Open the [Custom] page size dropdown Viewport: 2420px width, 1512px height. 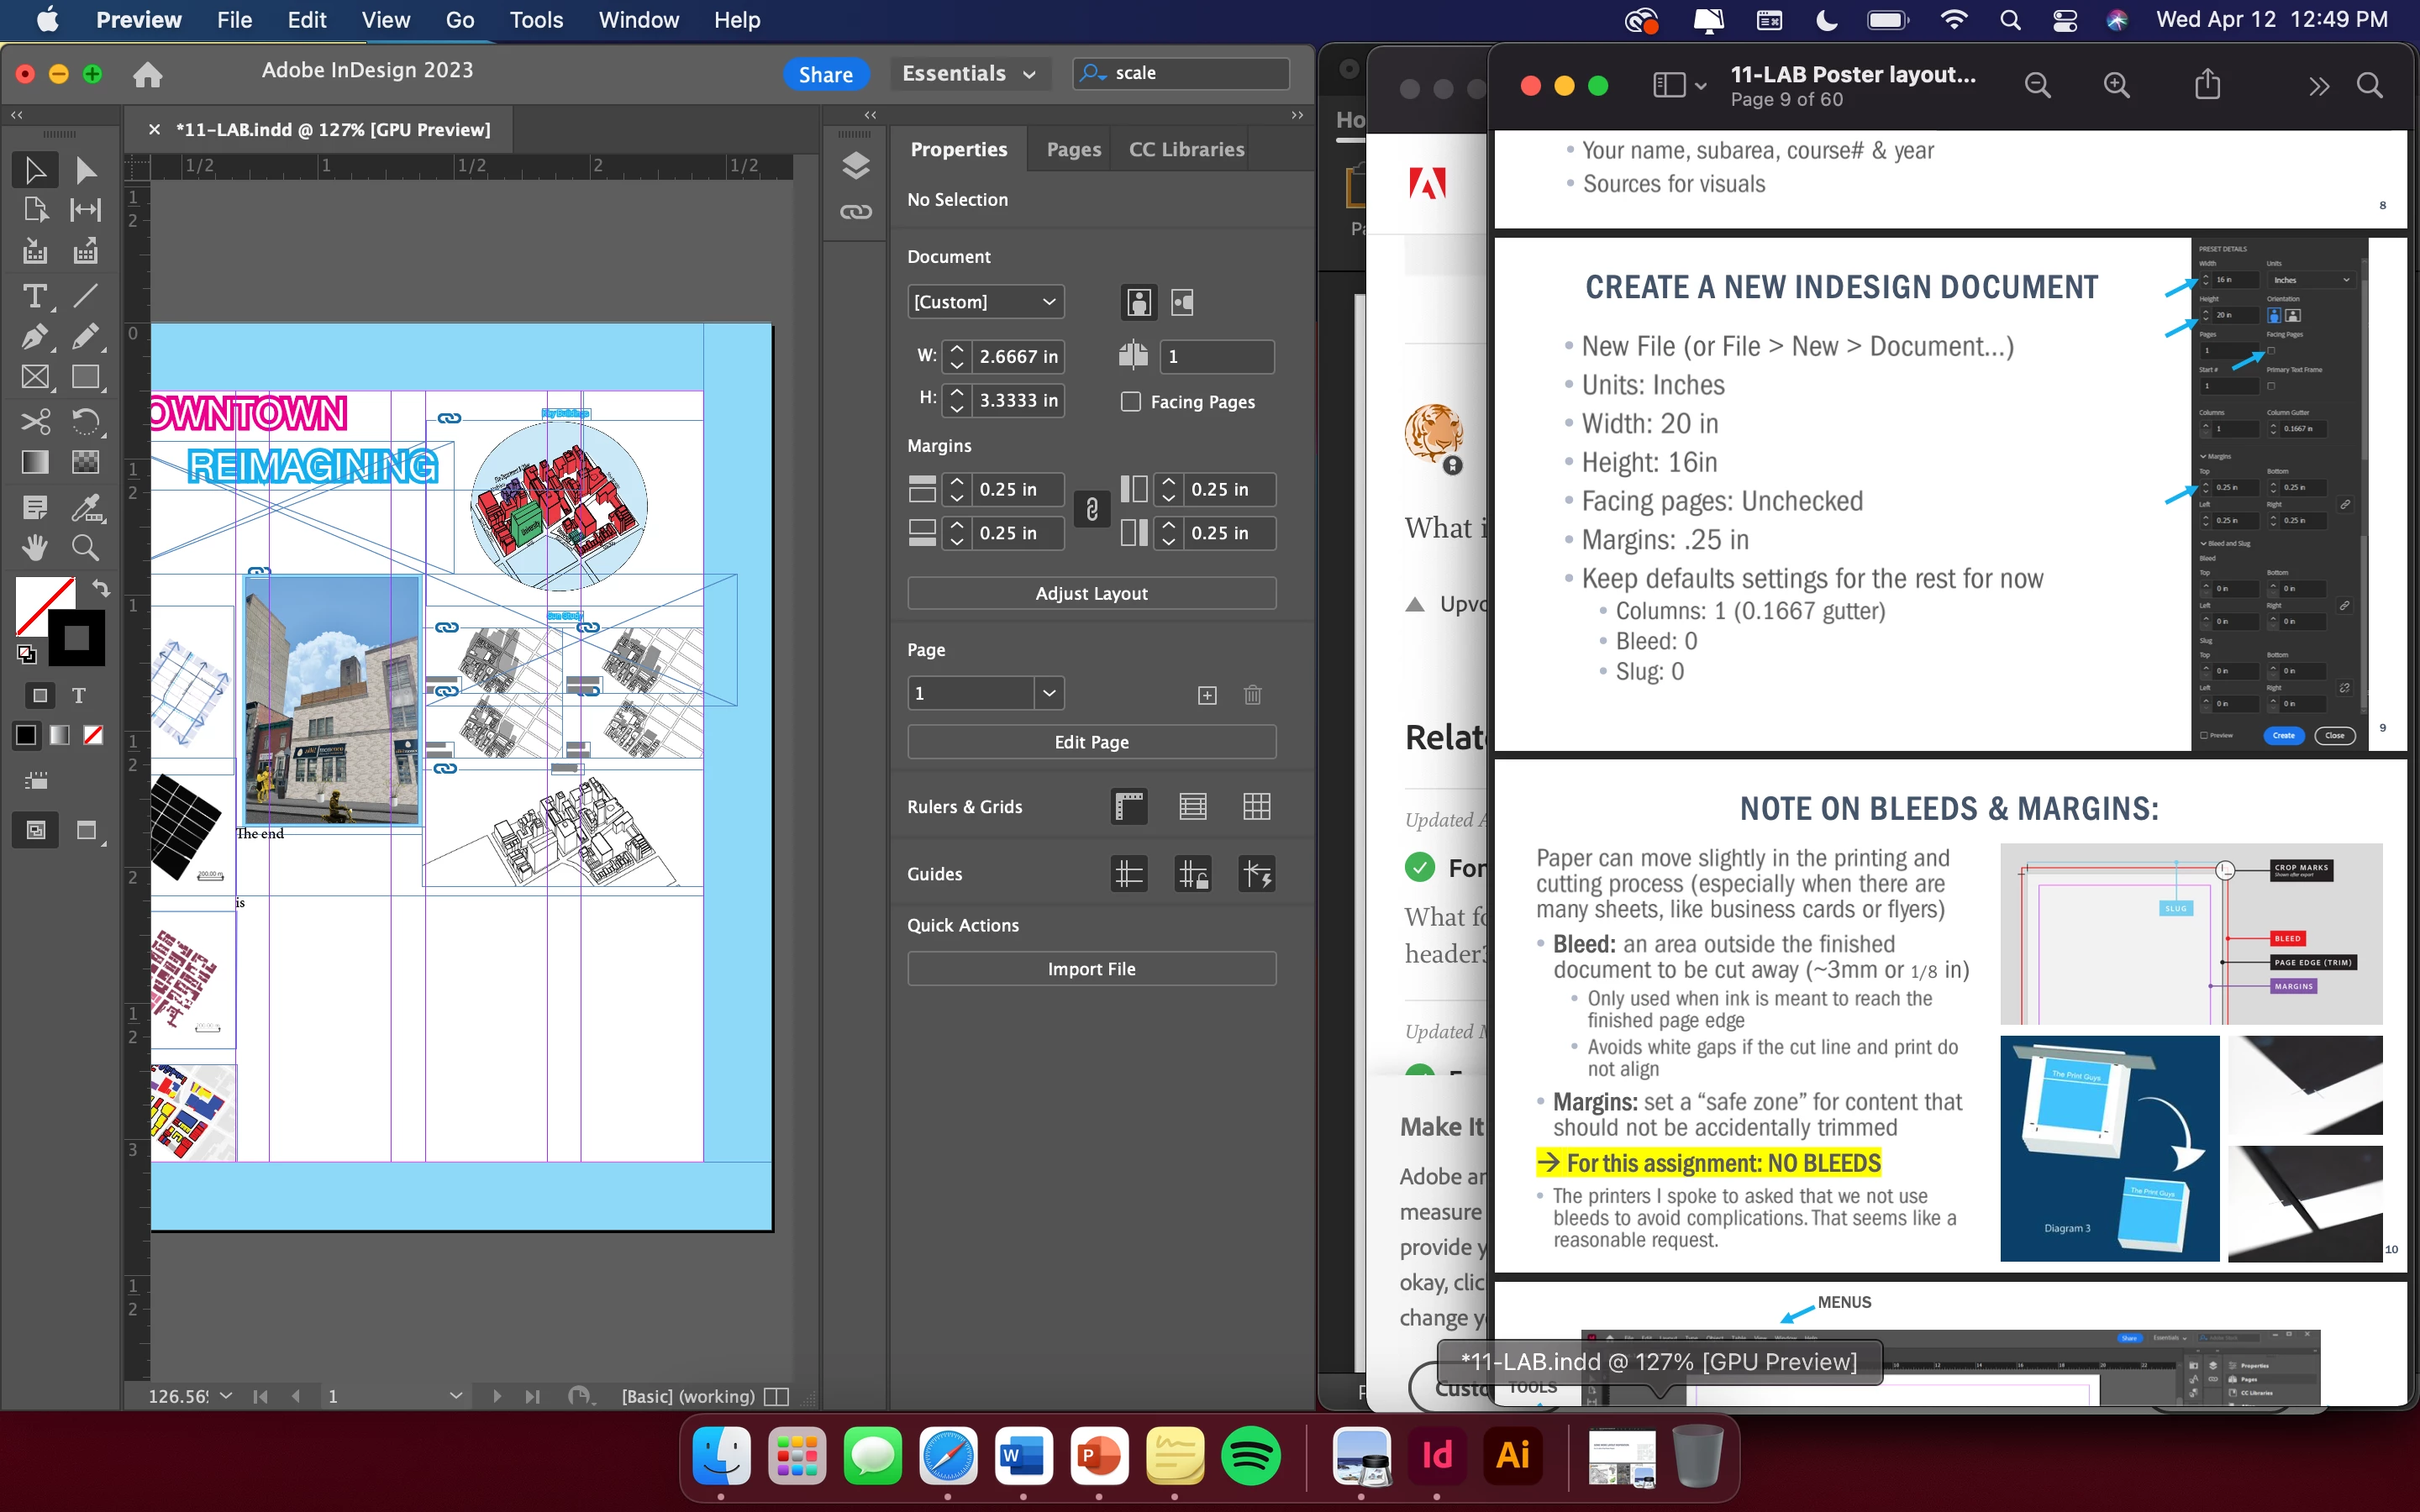[985, 302]
